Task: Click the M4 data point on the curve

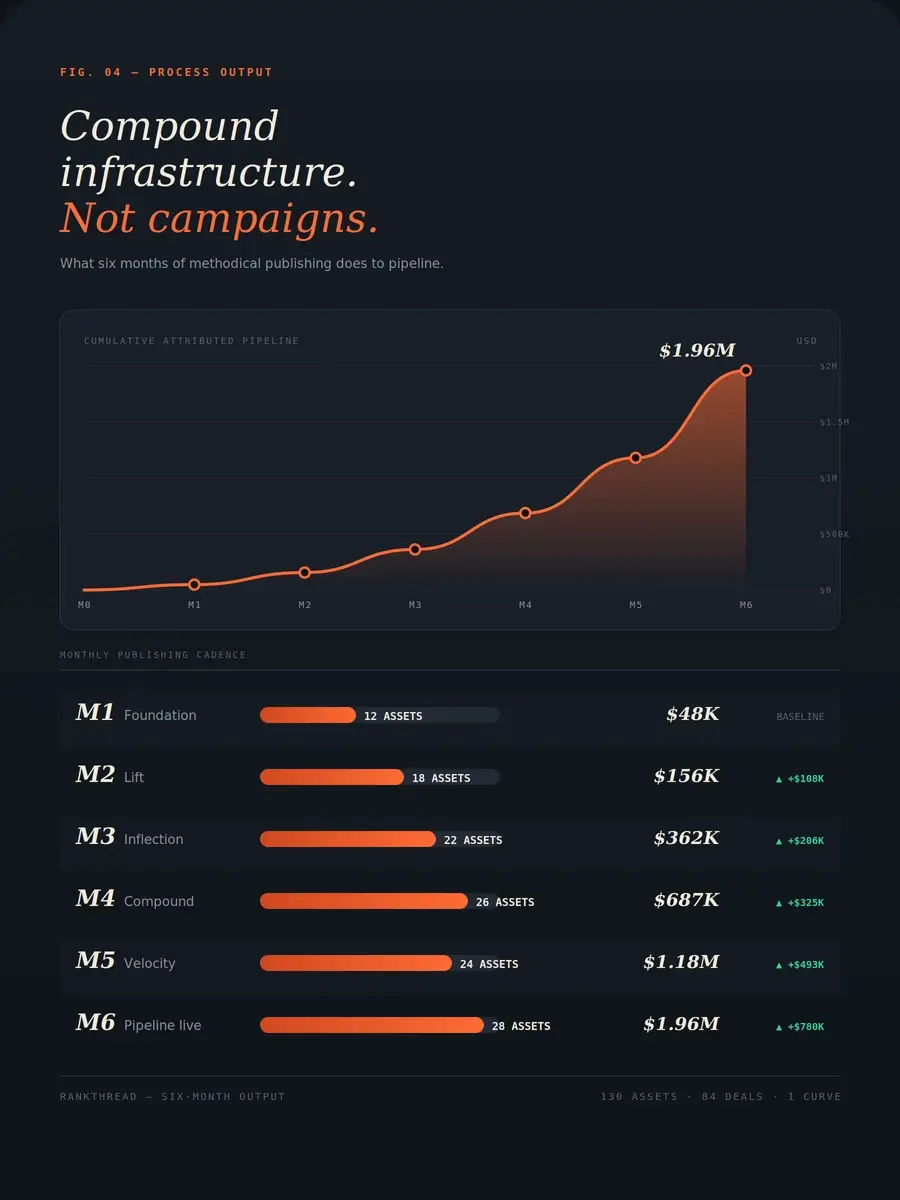Action: [x=525, y=513]
